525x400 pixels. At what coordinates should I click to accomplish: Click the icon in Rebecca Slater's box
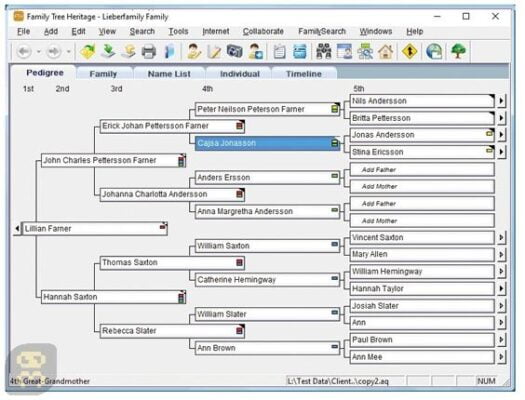pos(239,331)
